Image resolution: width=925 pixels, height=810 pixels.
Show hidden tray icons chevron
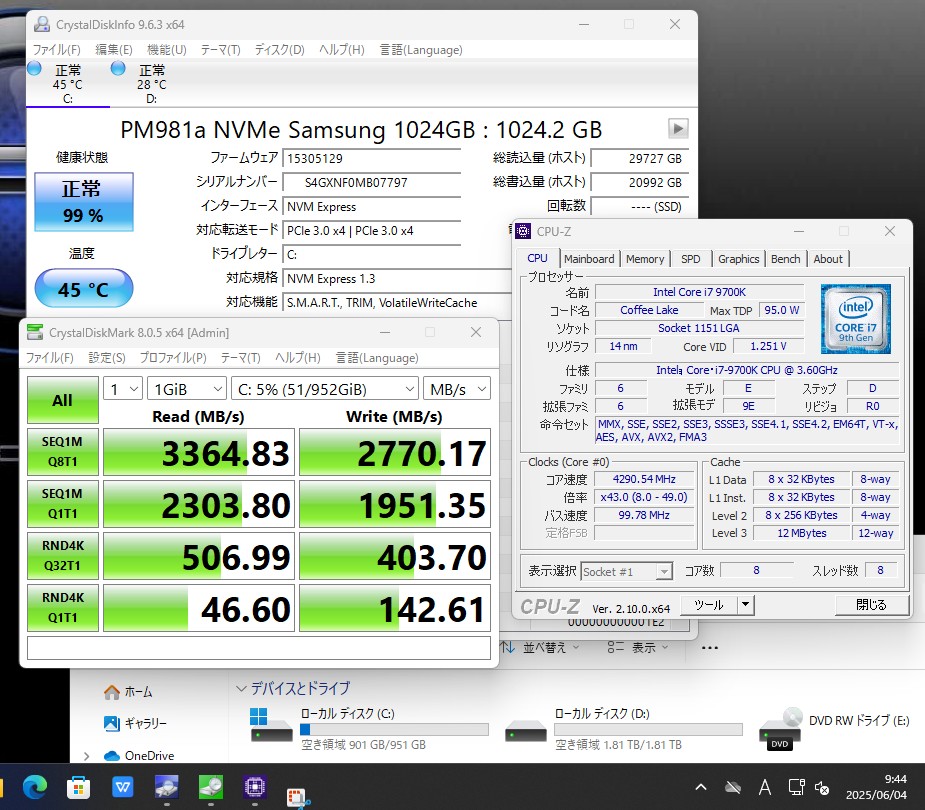[701, 787]
